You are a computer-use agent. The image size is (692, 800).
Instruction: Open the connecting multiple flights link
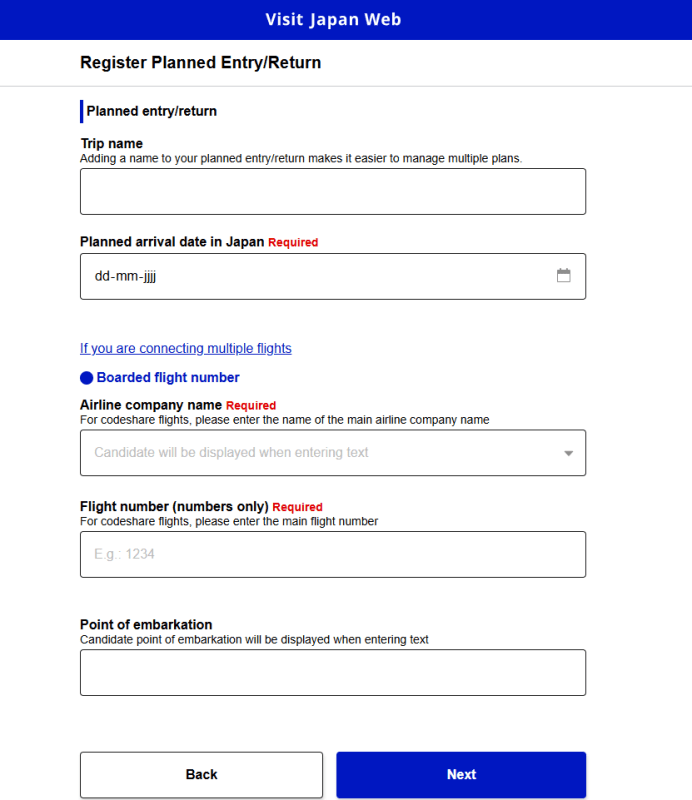point(186,348)
